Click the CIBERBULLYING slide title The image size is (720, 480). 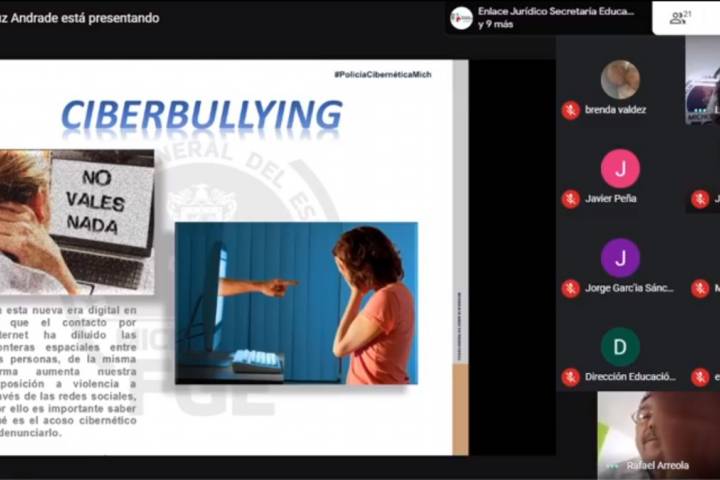(201, 116)
